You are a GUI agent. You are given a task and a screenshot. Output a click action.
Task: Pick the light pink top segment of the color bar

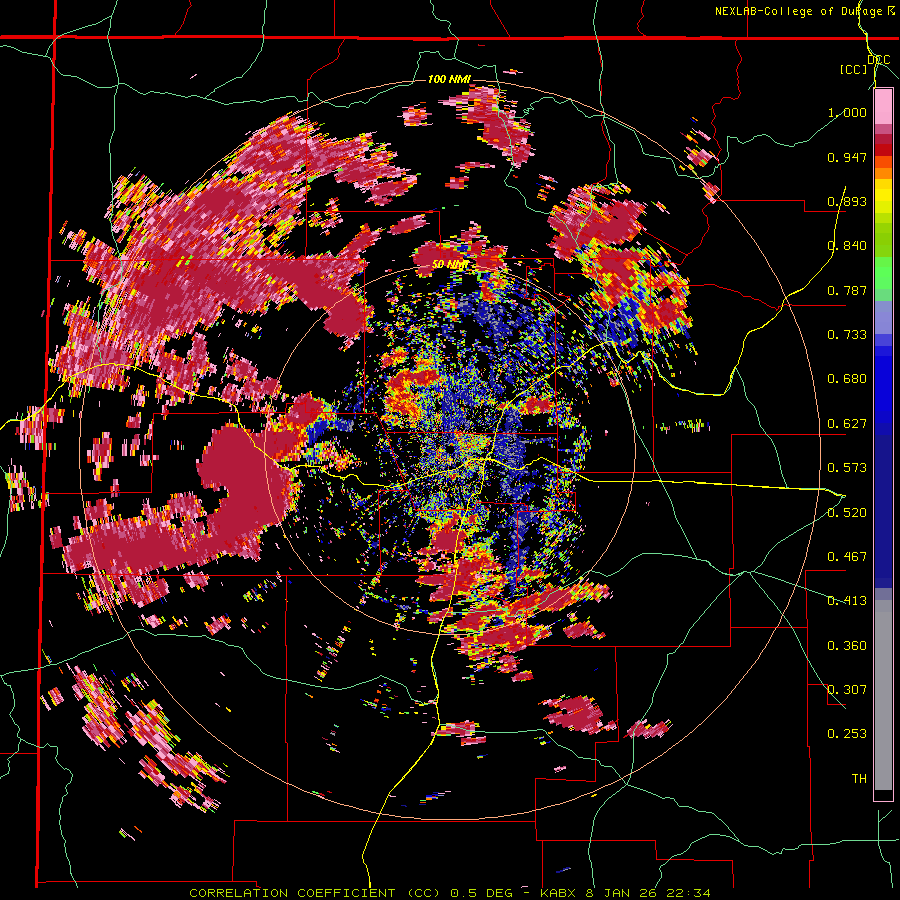[883, 107]
